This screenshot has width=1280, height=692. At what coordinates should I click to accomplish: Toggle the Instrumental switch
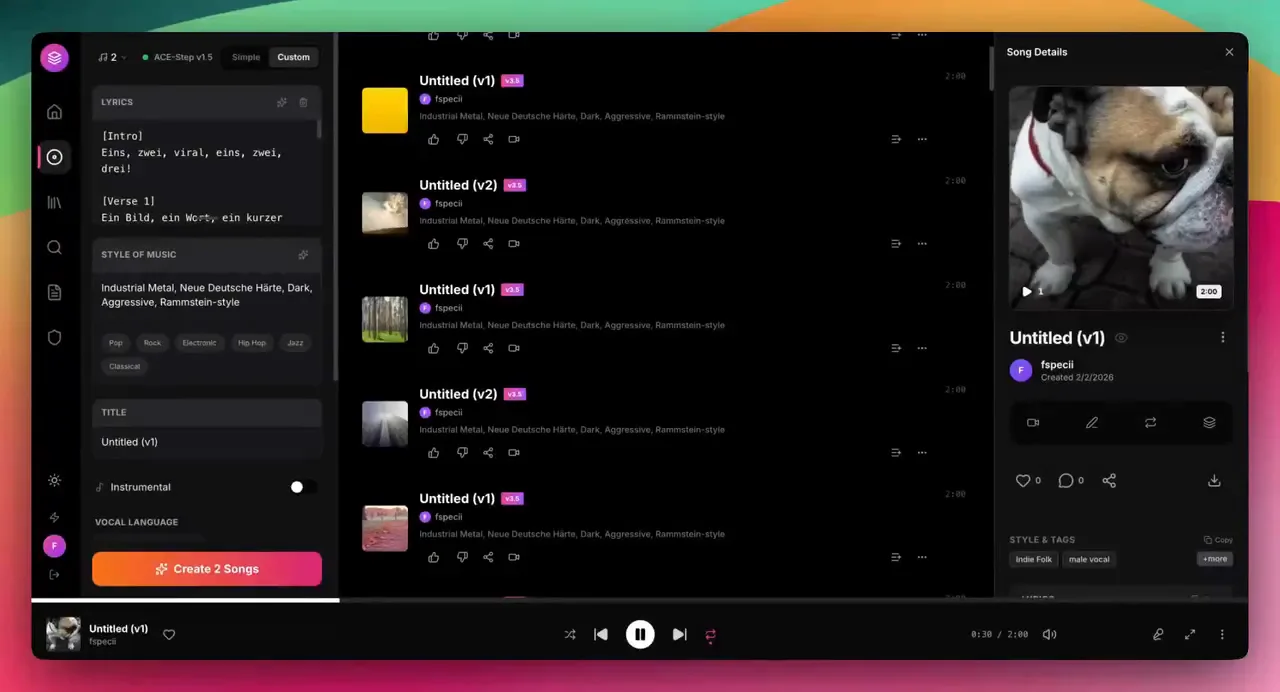[303, 487]
